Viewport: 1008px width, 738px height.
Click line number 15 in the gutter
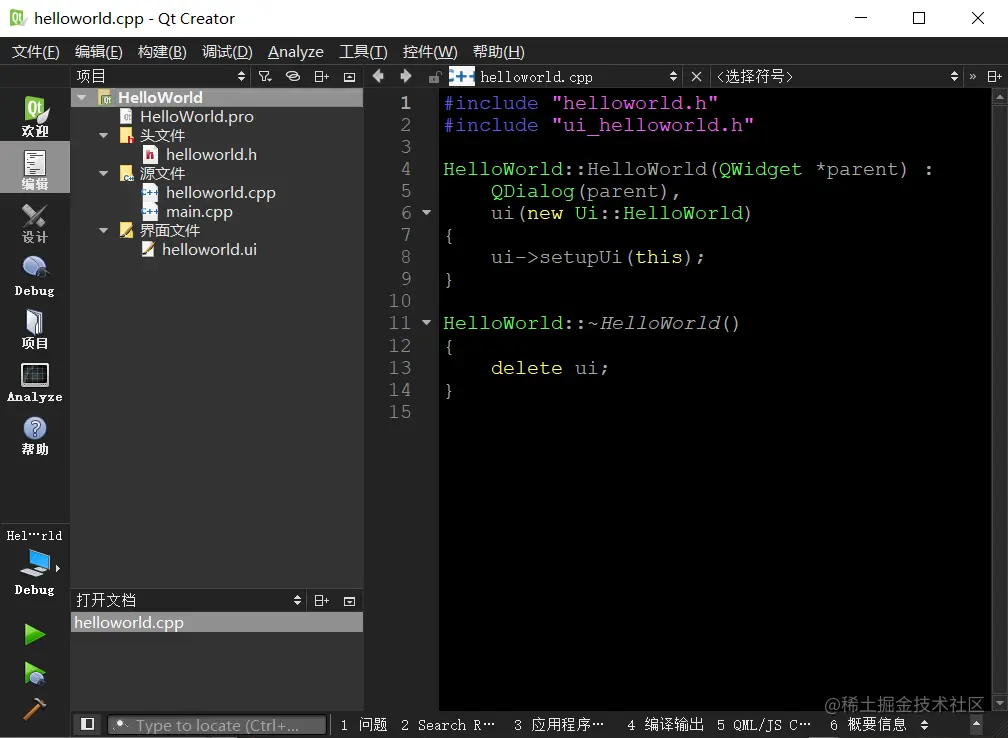click(x=399, y=411)
